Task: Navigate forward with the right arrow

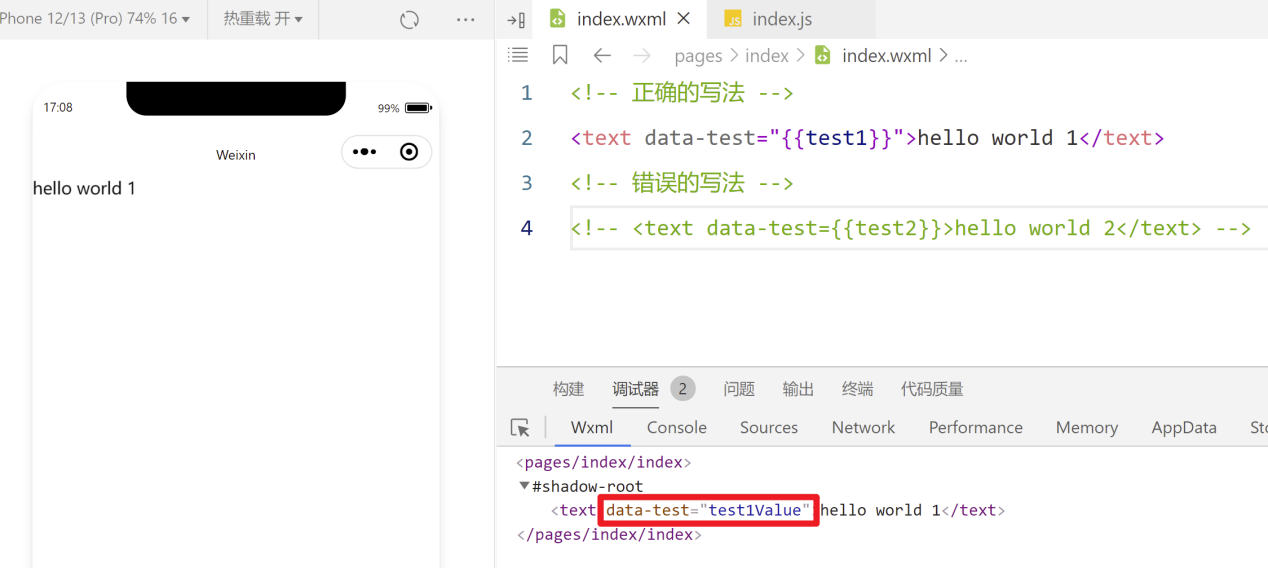Action: 641,56
